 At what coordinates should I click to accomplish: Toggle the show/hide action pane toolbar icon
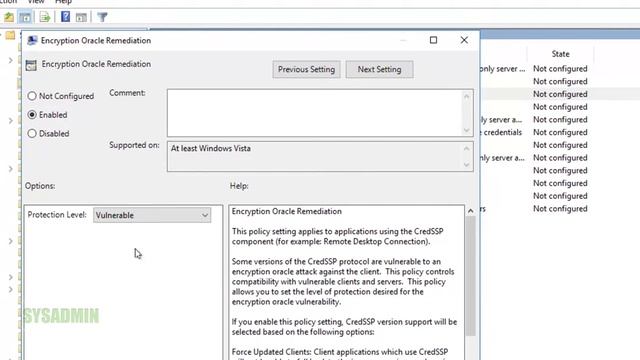pos(81,17)
